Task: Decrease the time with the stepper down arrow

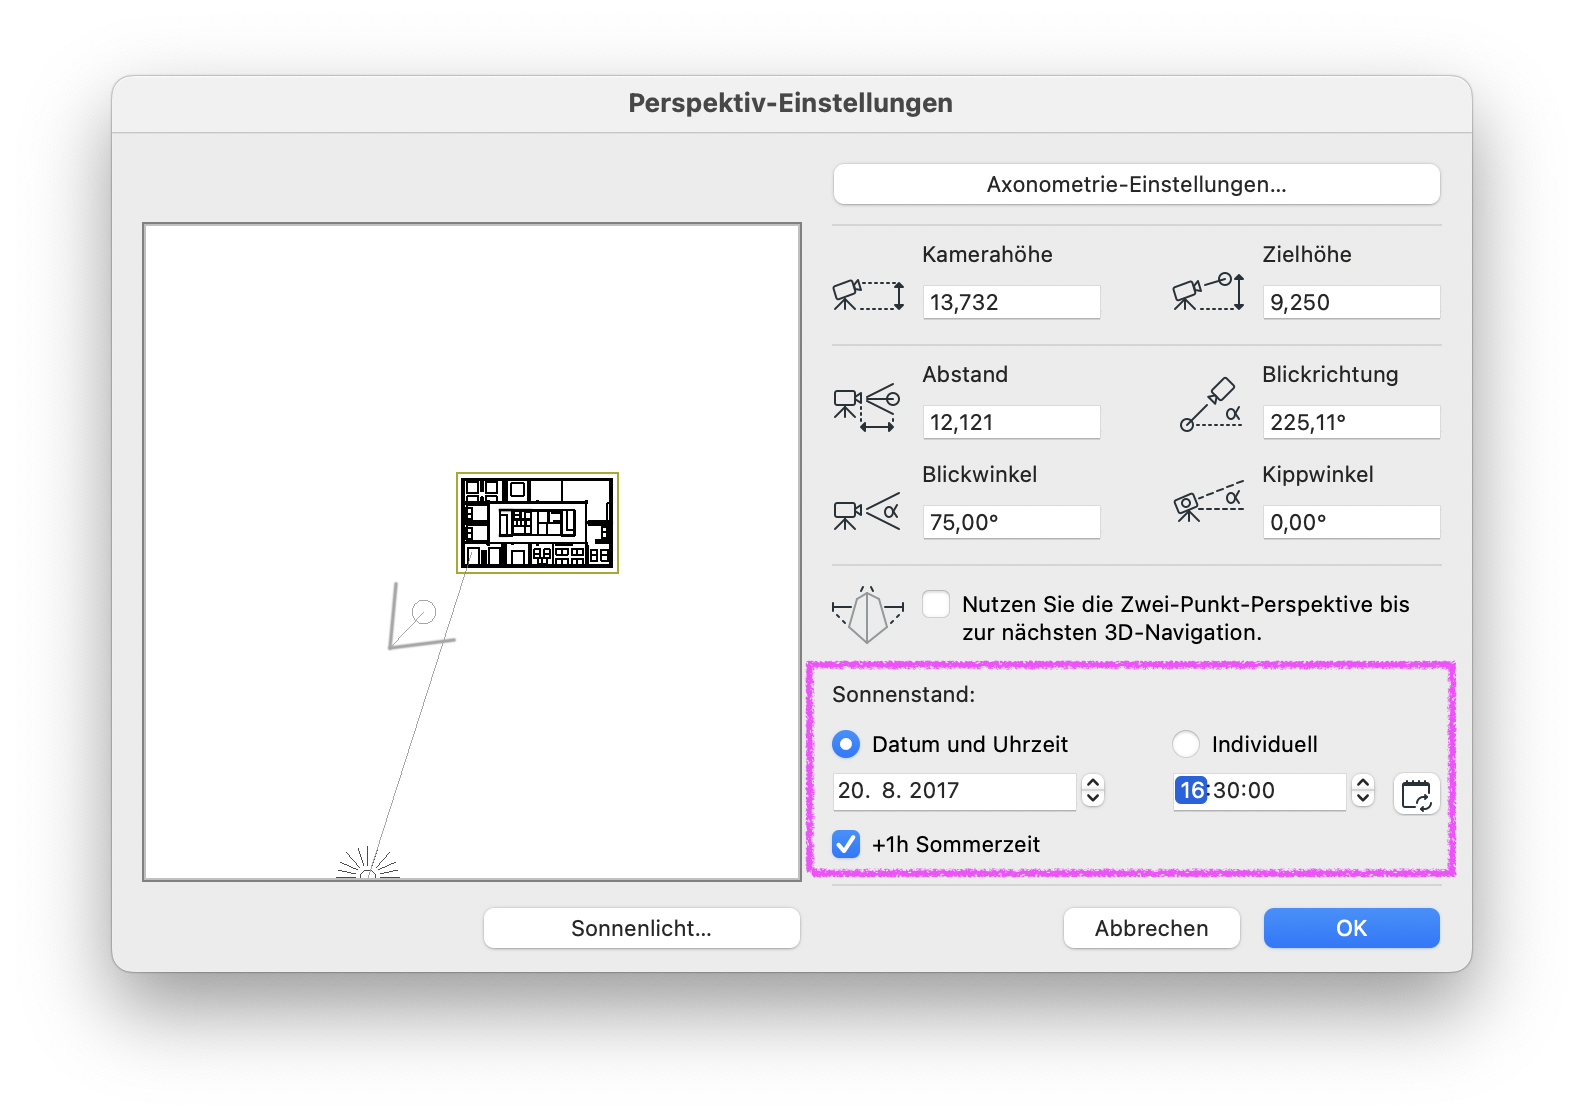Action: tap(1363, 798)
